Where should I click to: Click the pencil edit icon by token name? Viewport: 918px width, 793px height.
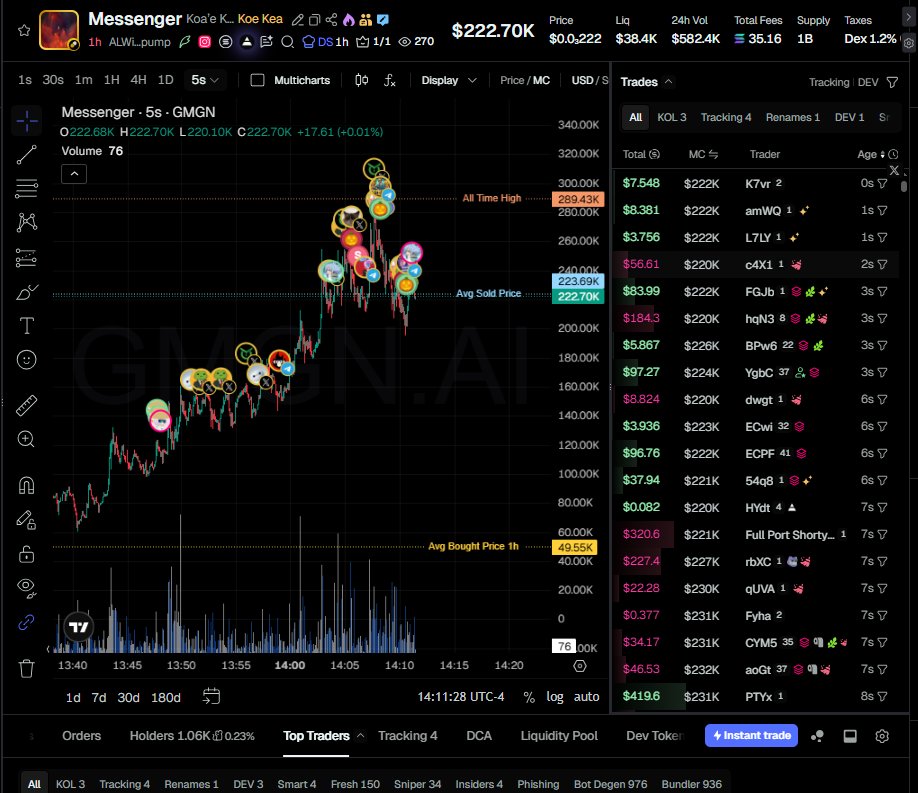pyautogui.click(x=298, y=20)
